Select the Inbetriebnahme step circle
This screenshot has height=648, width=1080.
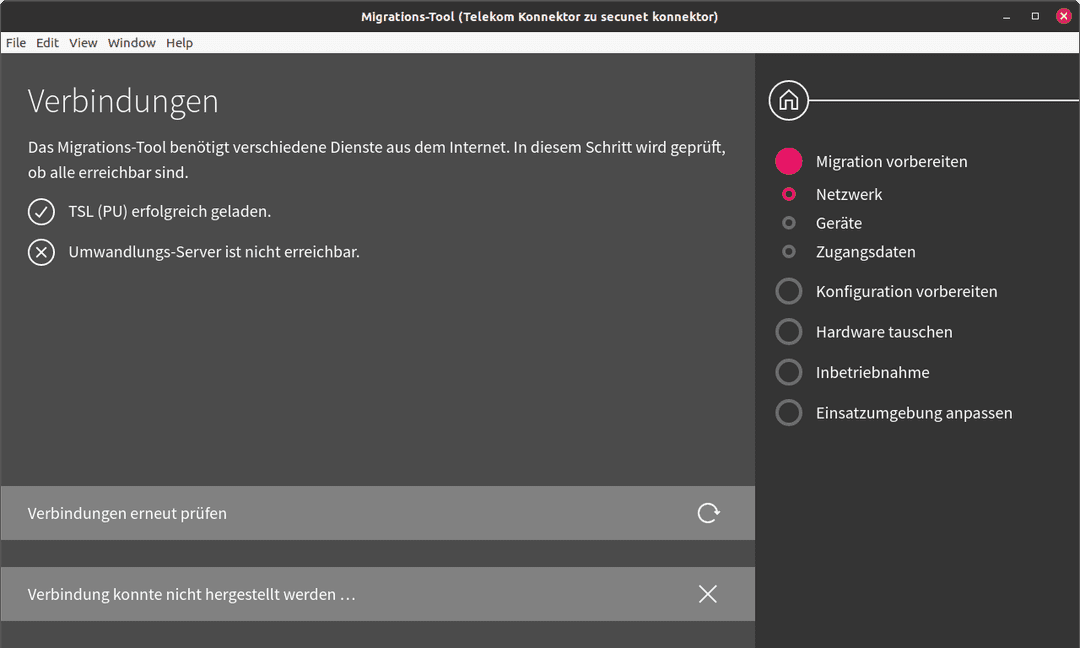(789, 373)
